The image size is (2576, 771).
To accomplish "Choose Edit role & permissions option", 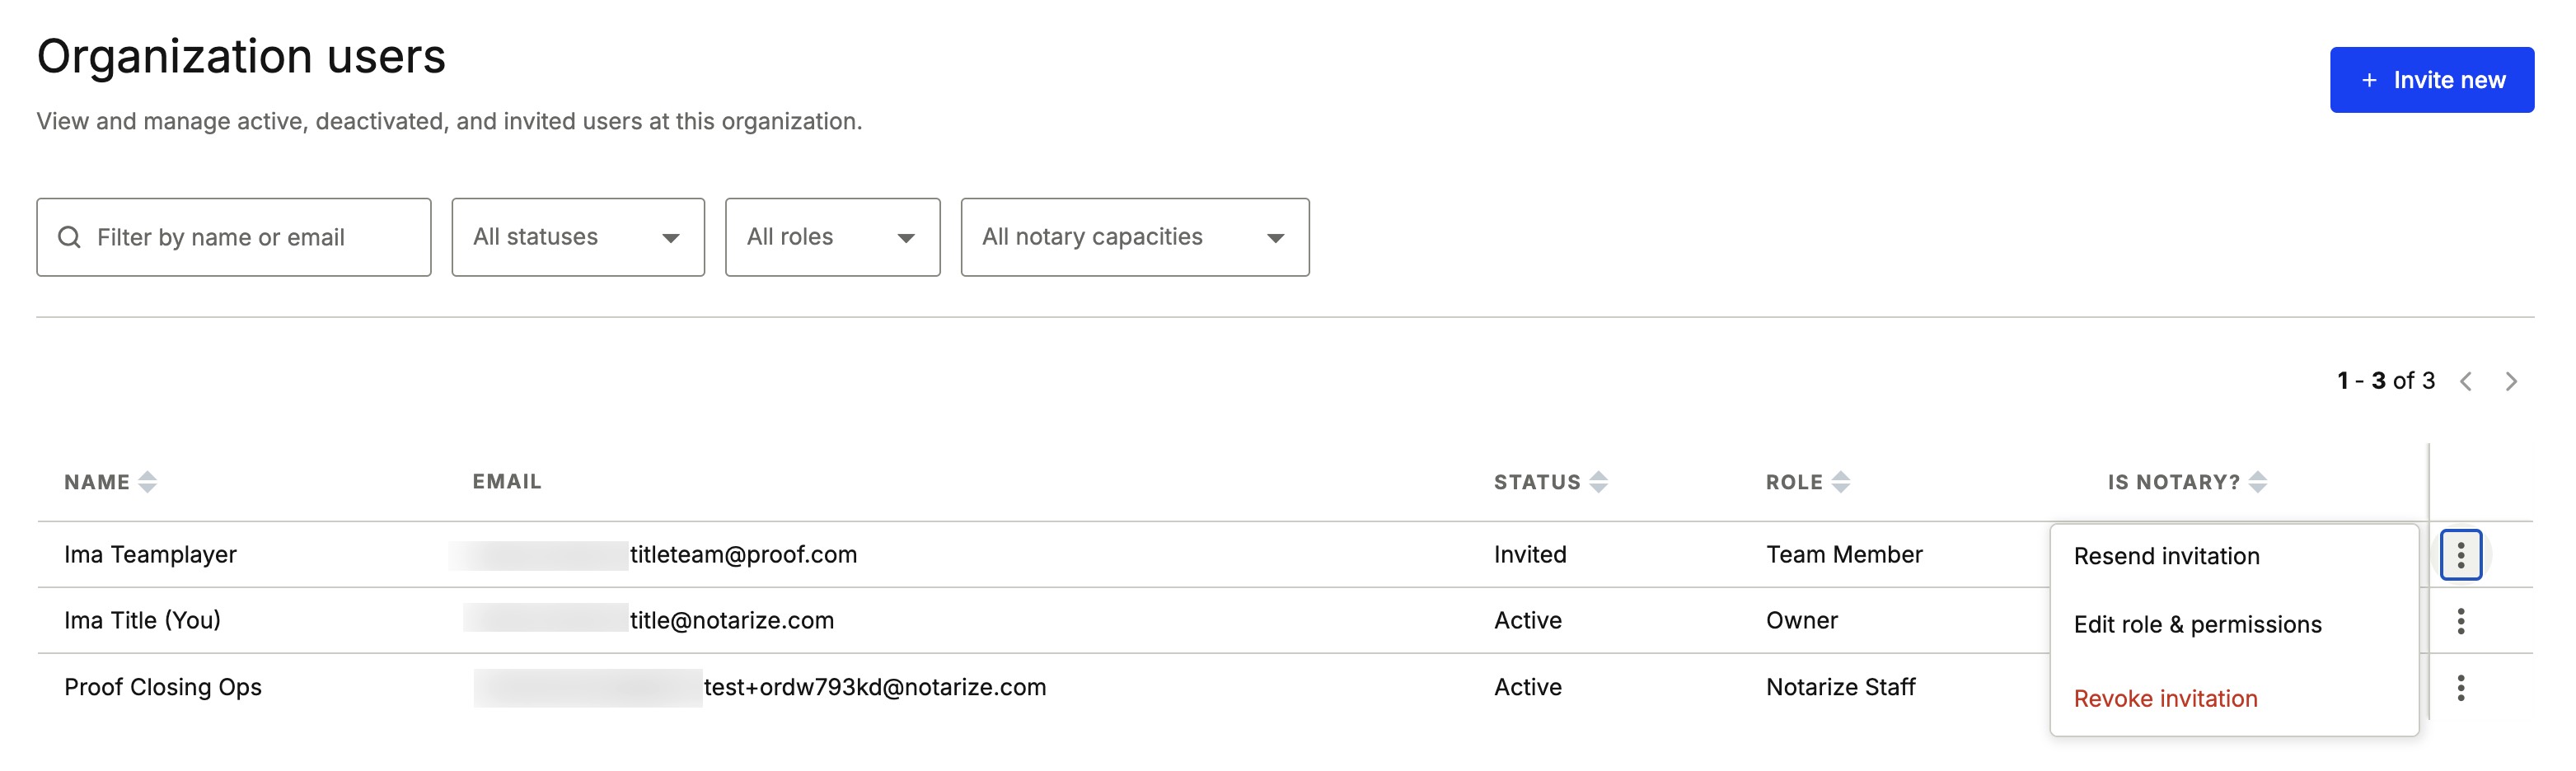I will coord(2197,625).
